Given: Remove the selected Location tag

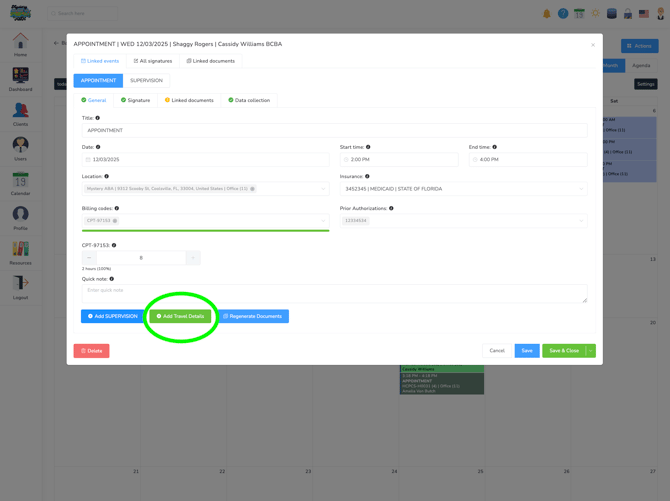Looking at the screenshot, I should pyautogui.click(x=252, y=189).
